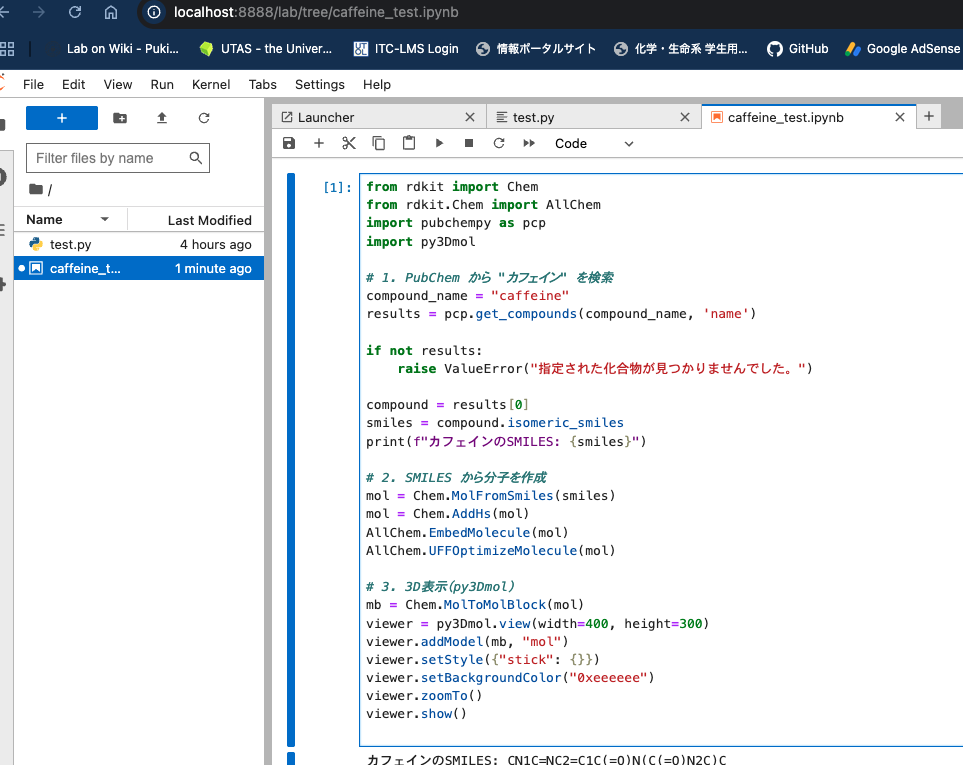
Task: Open the GitHub bookmark
Action: tap(798, 48)
